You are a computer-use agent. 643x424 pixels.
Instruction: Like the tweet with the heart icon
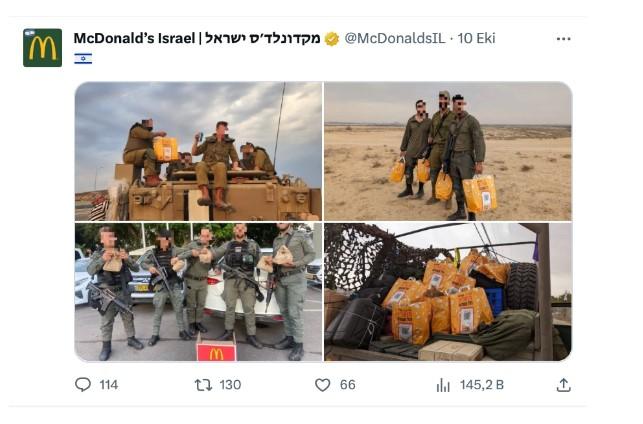[322, 385]
